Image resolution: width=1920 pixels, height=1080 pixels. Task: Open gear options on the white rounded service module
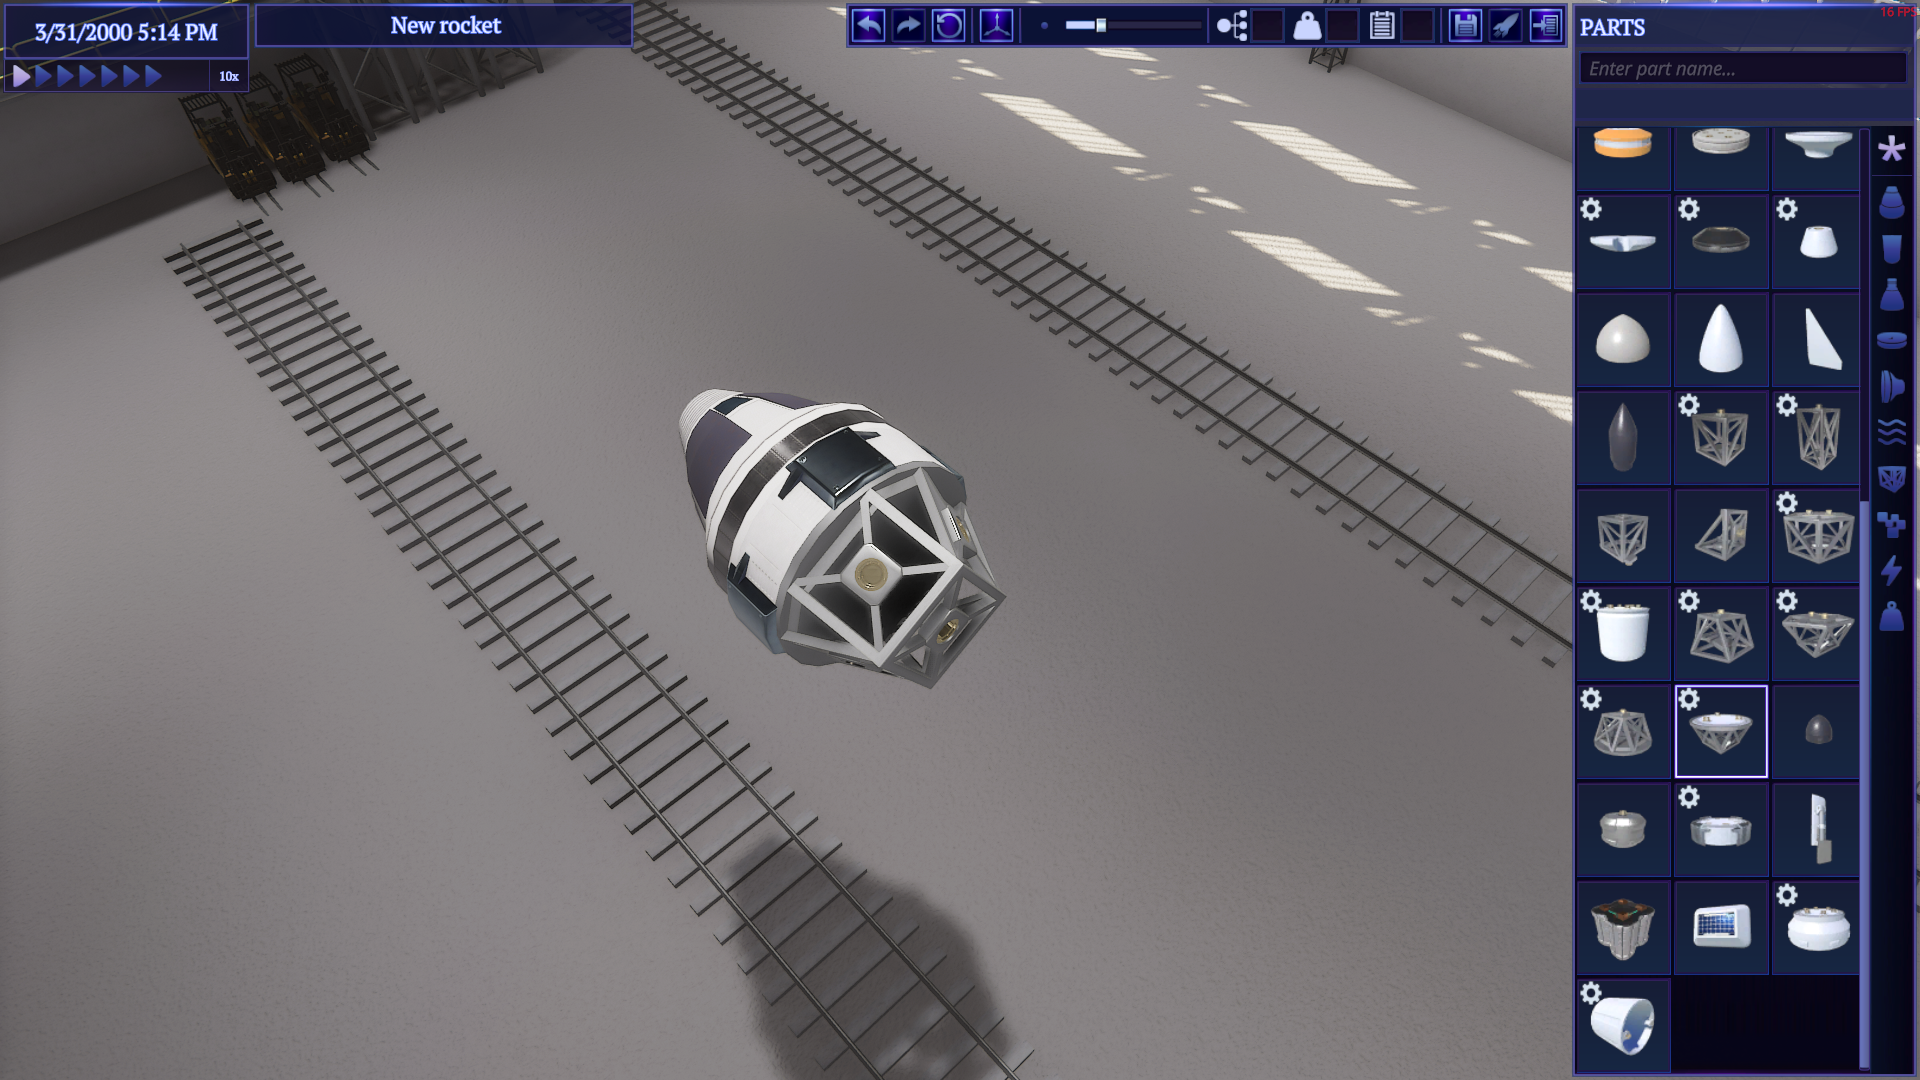1787,895
